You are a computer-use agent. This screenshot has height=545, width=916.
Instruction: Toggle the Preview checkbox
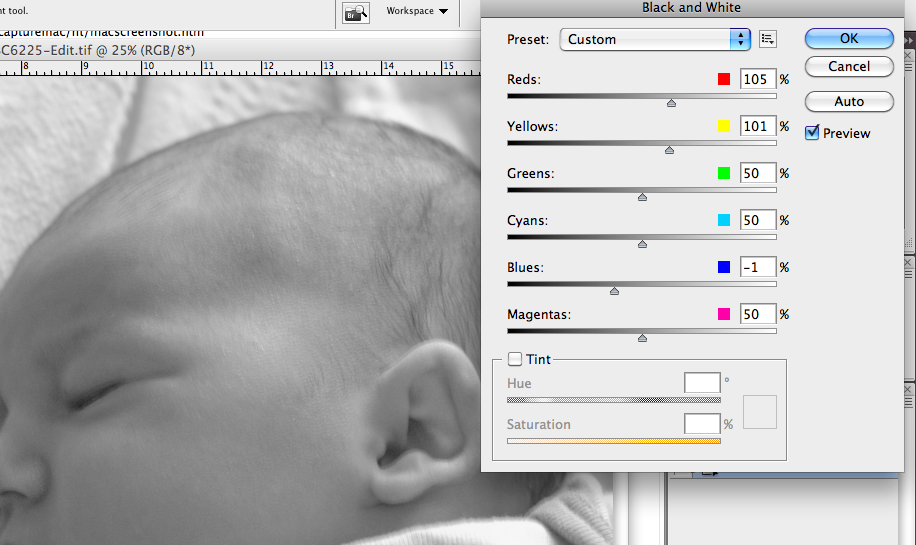click(x=812, y=133)
